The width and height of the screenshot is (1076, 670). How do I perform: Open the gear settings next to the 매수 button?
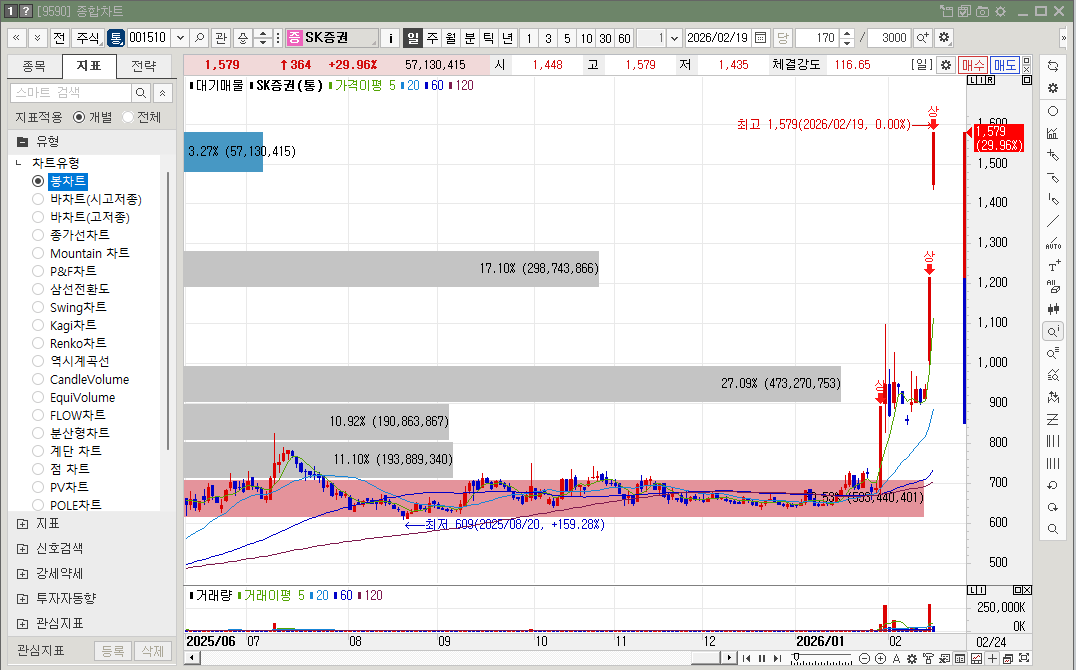pyautogui.click(x=946, y=65)
